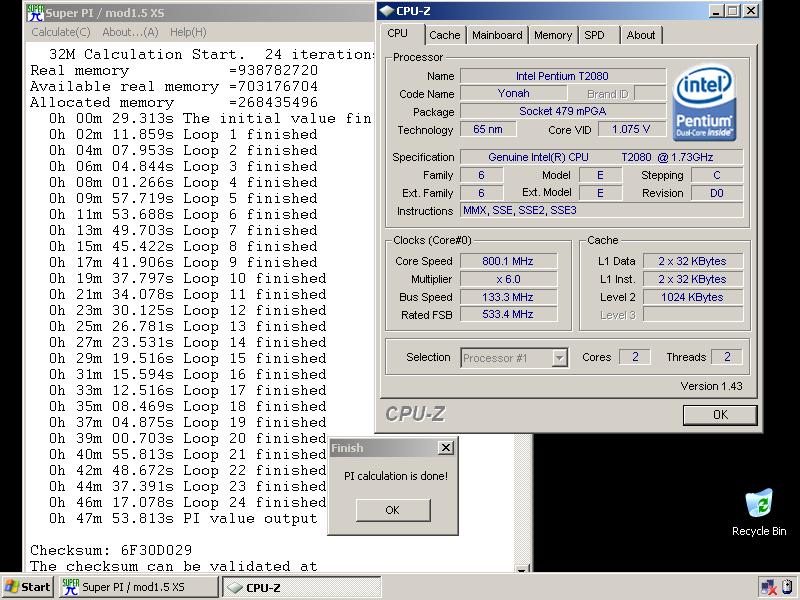Image resolution: width=800 pixels, height=600 pixels.
Task: Click the Loop 24 finished line
Action: [188, 503]
